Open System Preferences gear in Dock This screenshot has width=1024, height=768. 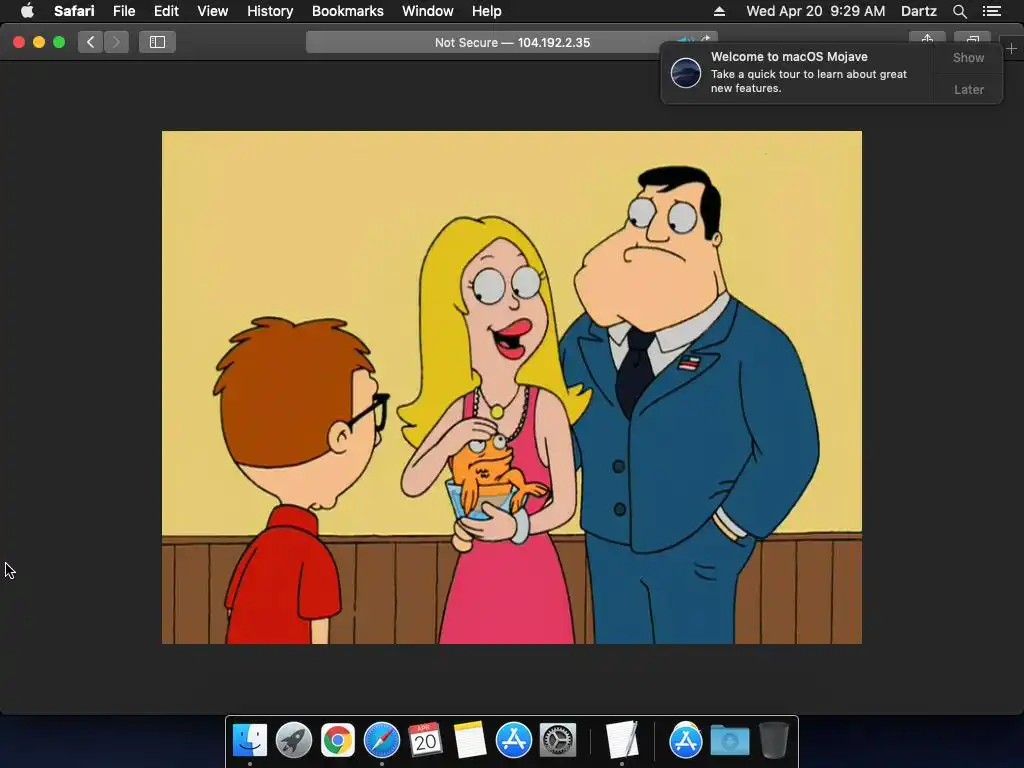(x=558, y=741)
